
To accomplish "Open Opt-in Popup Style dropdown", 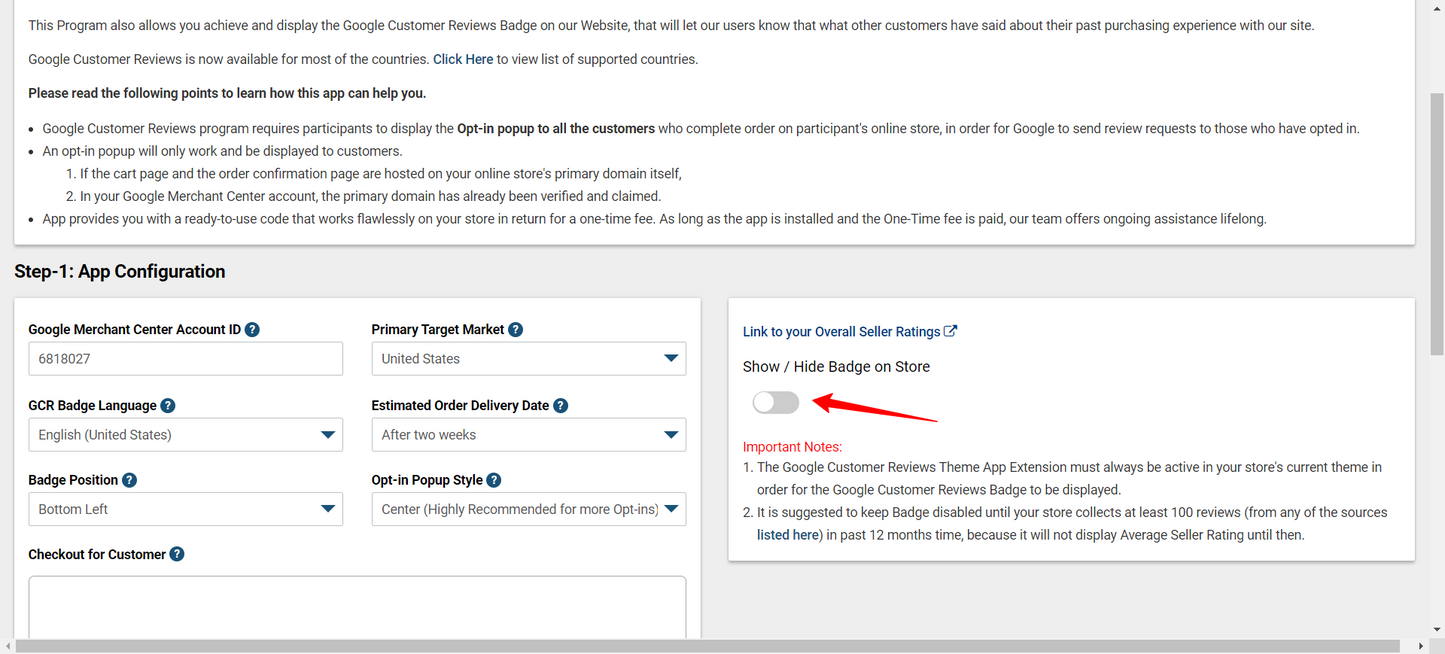I will coord(528,509).
